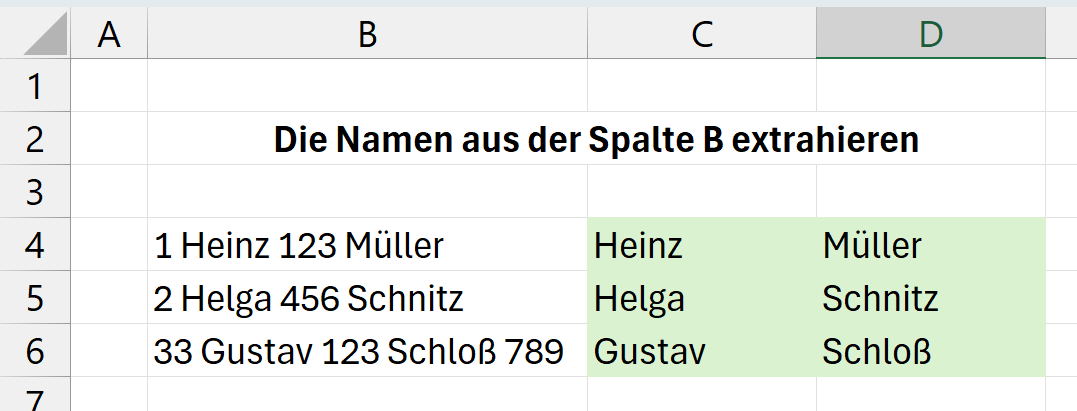
Task: Select column C header
Action: click(701, 34)
